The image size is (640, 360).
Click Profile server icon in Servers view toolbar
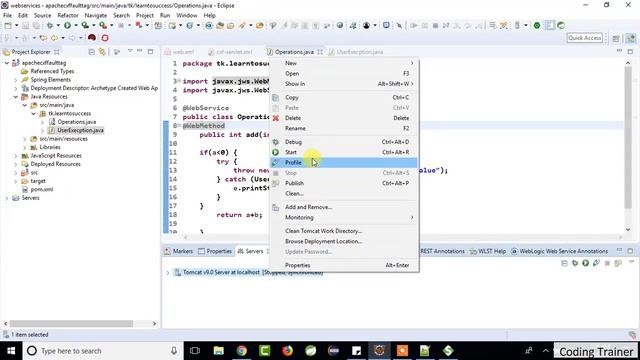tap(596, 263)
